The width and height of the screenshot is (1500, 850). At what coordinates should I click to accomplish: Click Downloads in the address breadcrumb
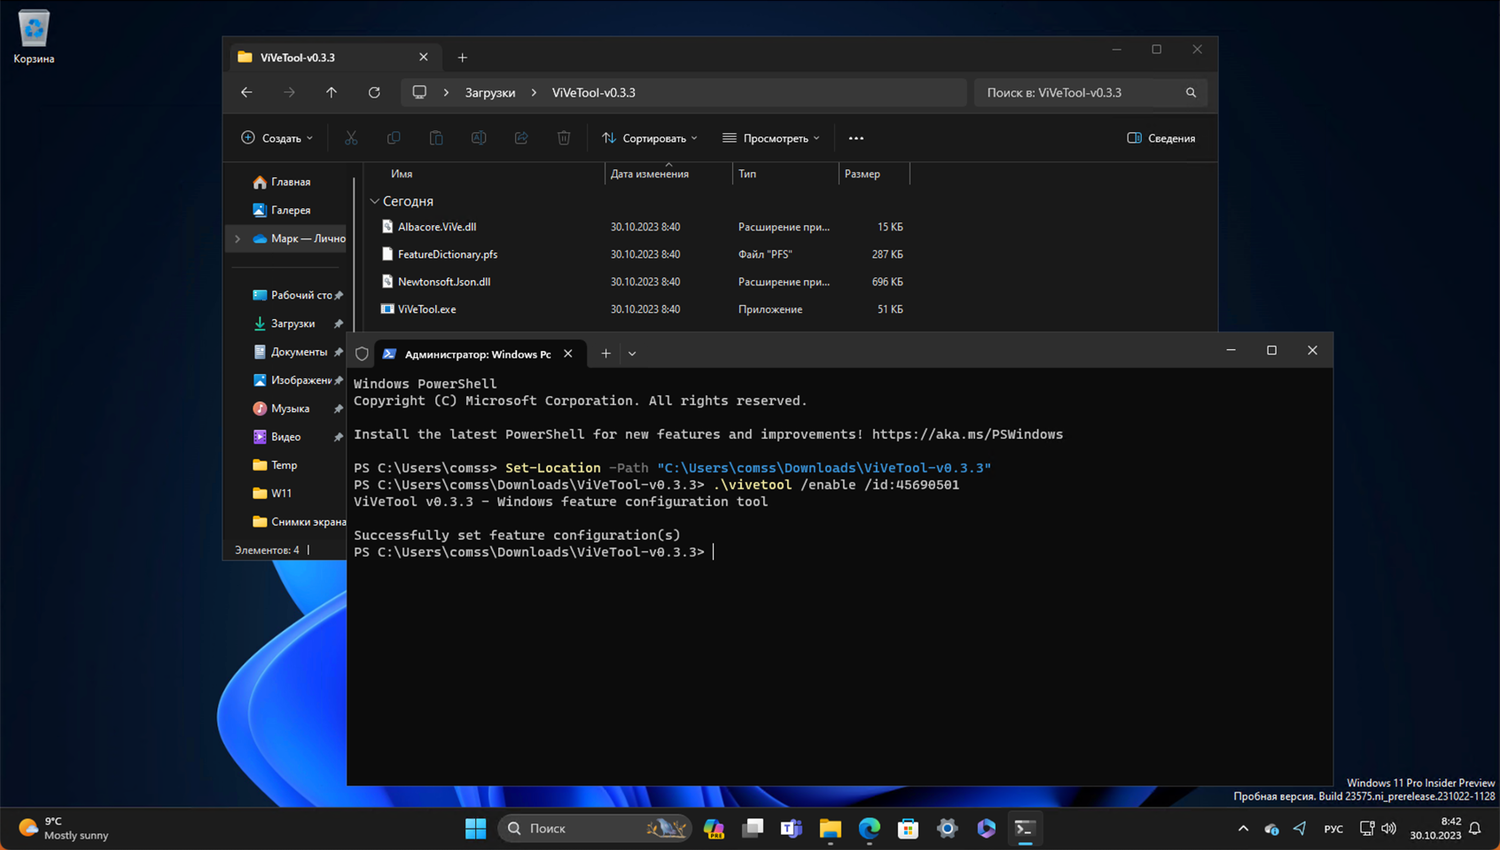point(490,93)
